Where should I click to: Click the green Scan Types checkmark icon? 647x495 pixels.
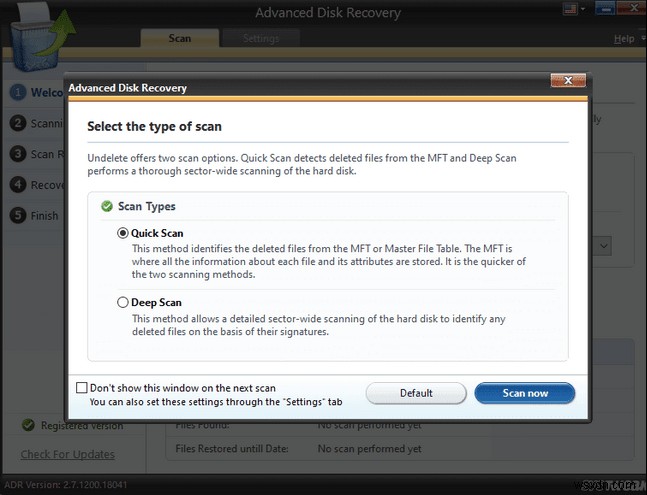(x=107, y=206)
